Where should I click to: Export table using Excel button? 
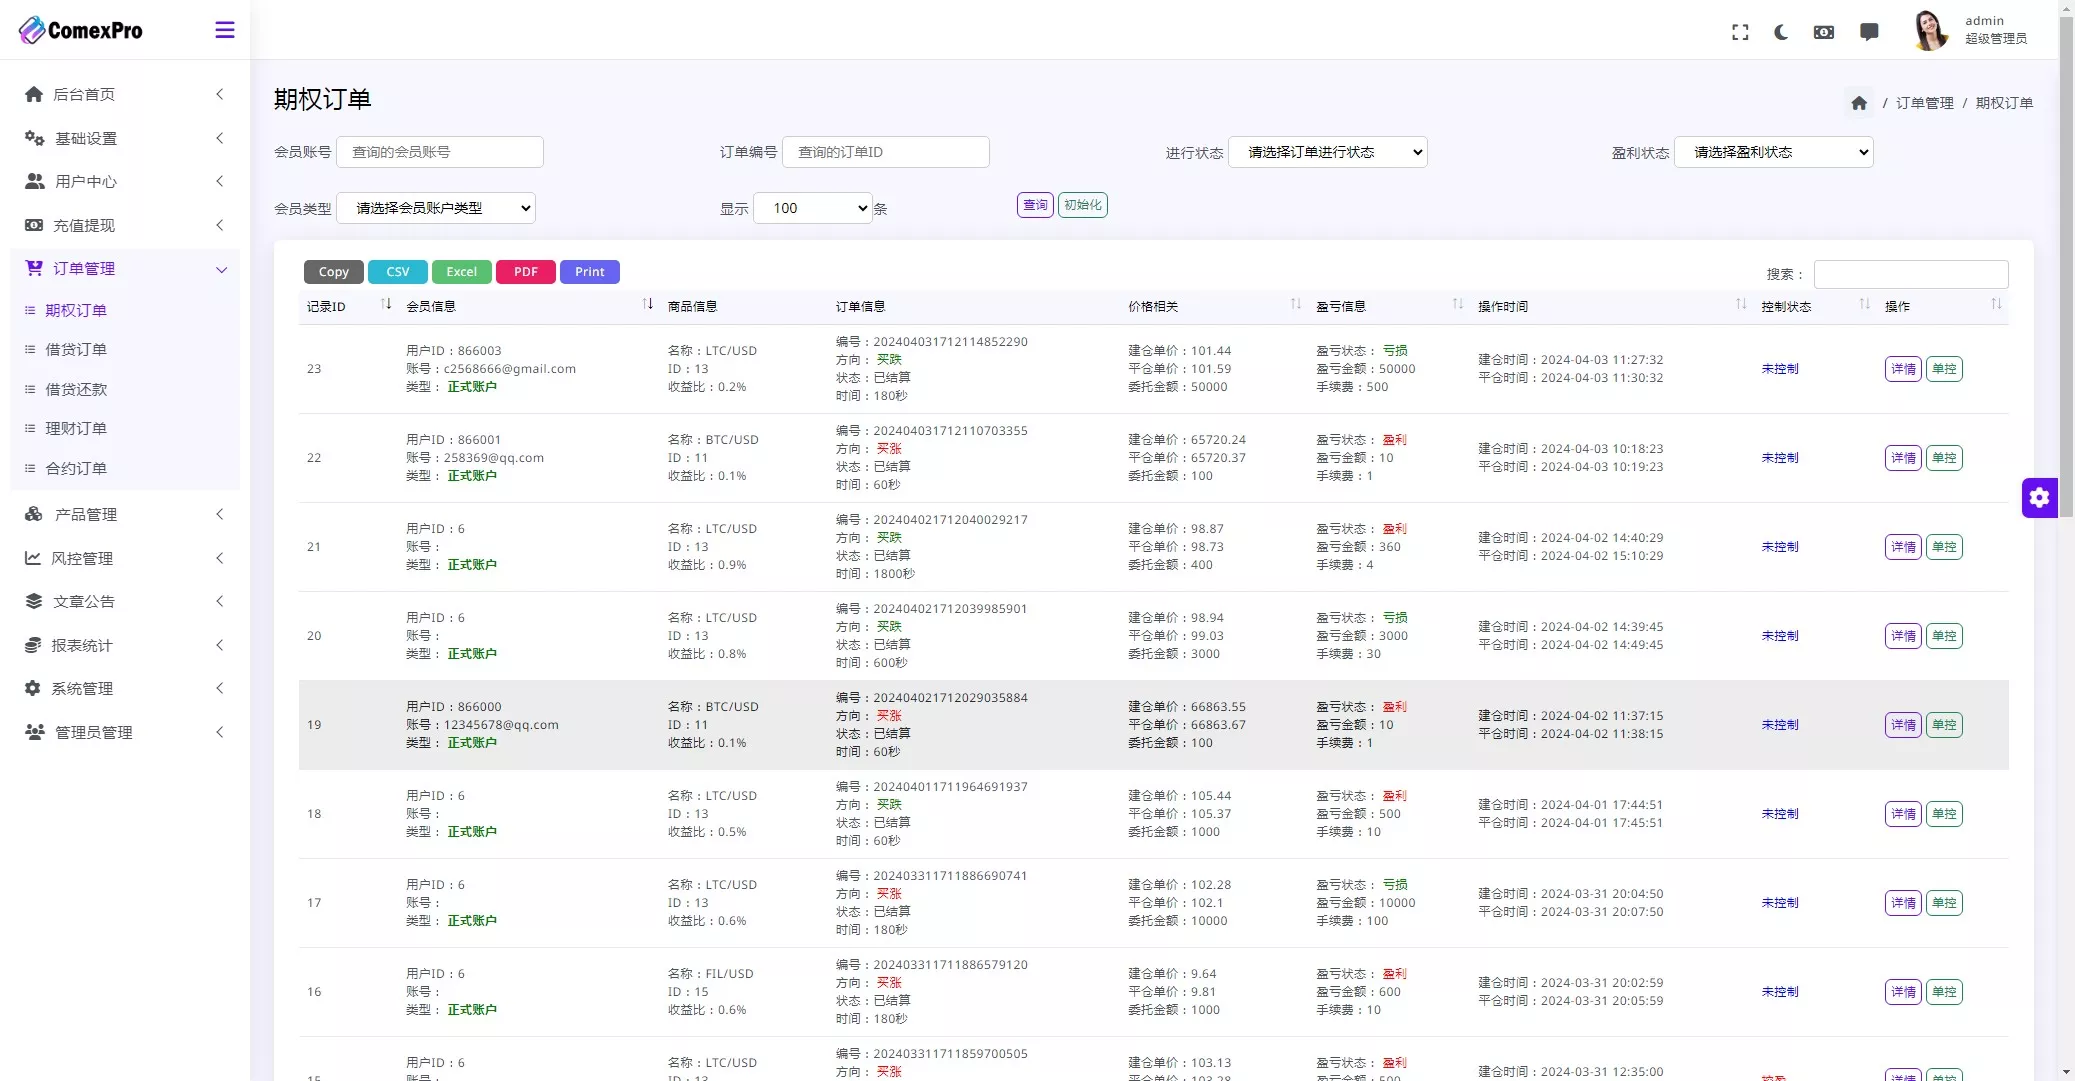tap(461, 272)
